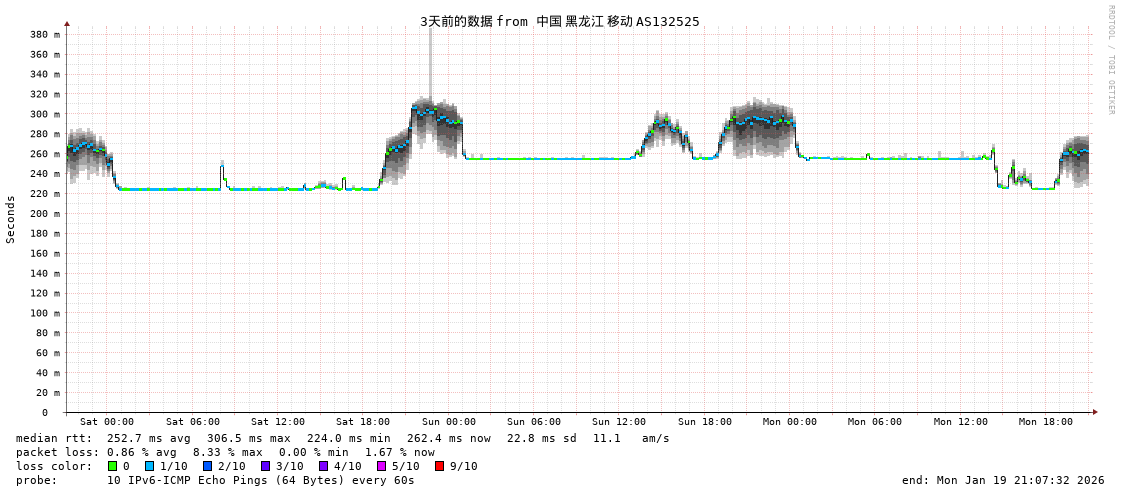Select the Sun 12:00 time label

619,422
